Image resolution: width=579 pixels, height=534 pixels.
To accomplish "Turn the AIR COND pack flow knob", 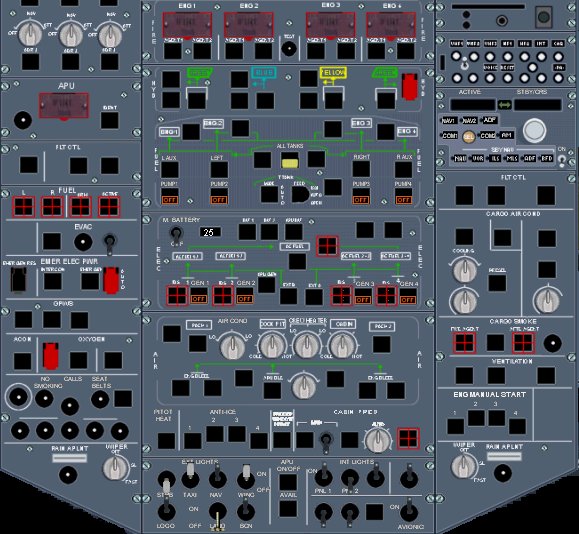I will tap(233, 346).
